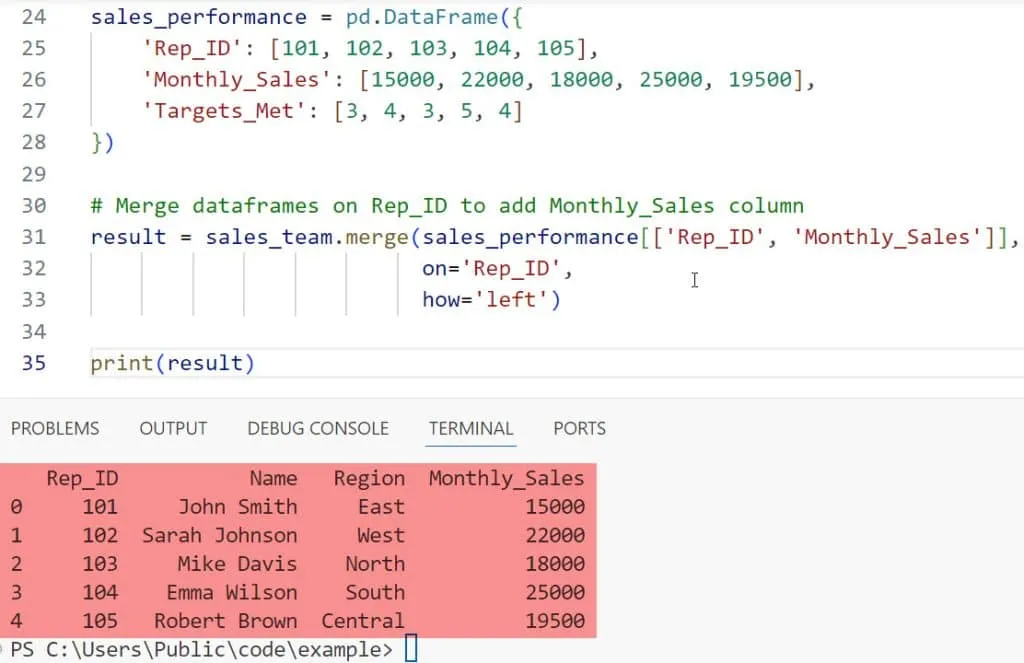This screenshot has height=663, width=1024.
Task: Click John Smith in the terminal output
Action: (x=237, y=507)
